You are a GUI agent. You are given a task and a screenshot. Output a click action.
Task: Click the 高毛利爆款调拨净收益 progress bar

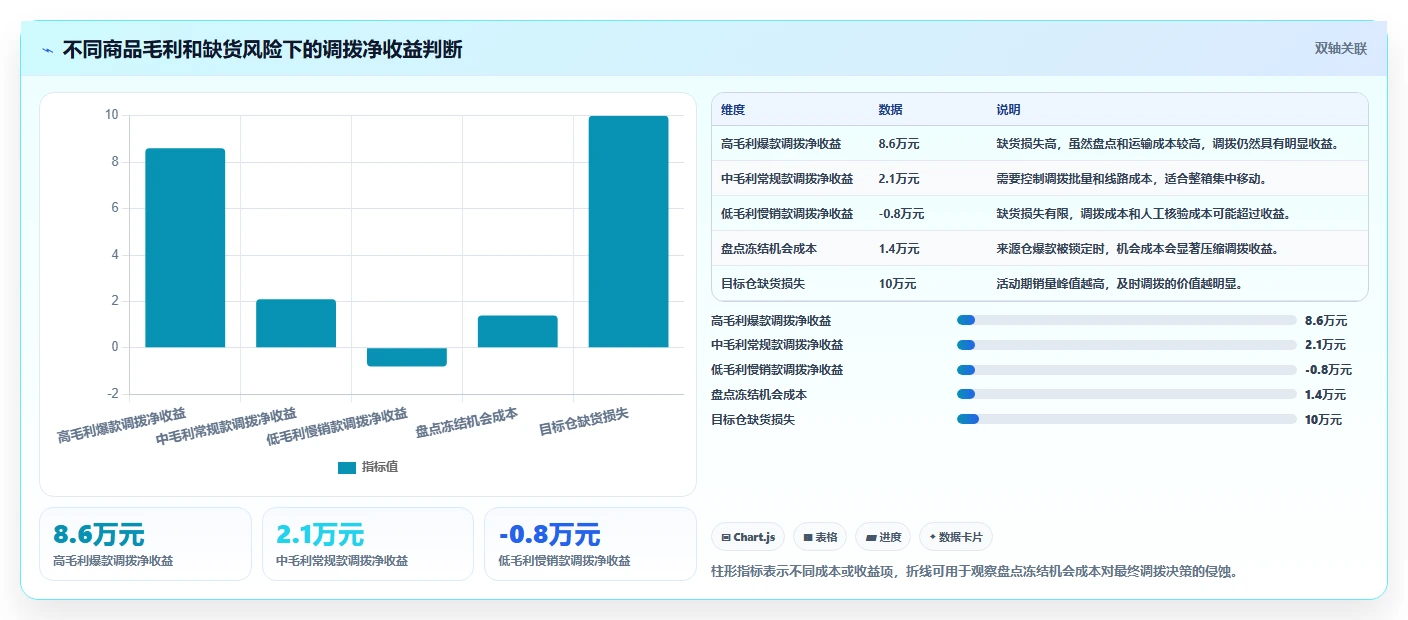pyautogui.click(x=1126, y=320)
